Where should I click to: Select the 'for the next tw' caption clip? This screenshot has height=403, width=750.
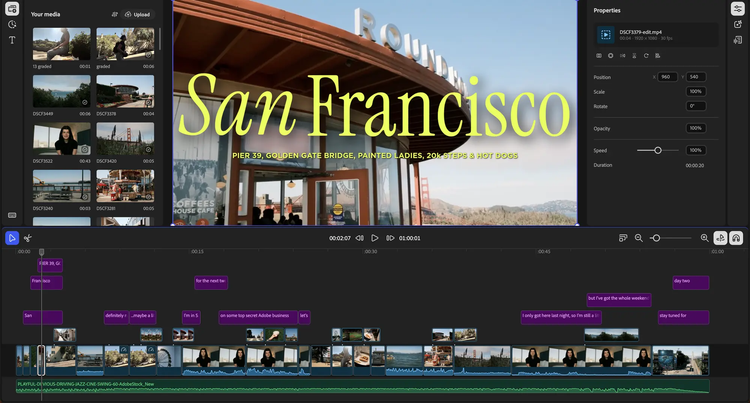coord(210,282)
